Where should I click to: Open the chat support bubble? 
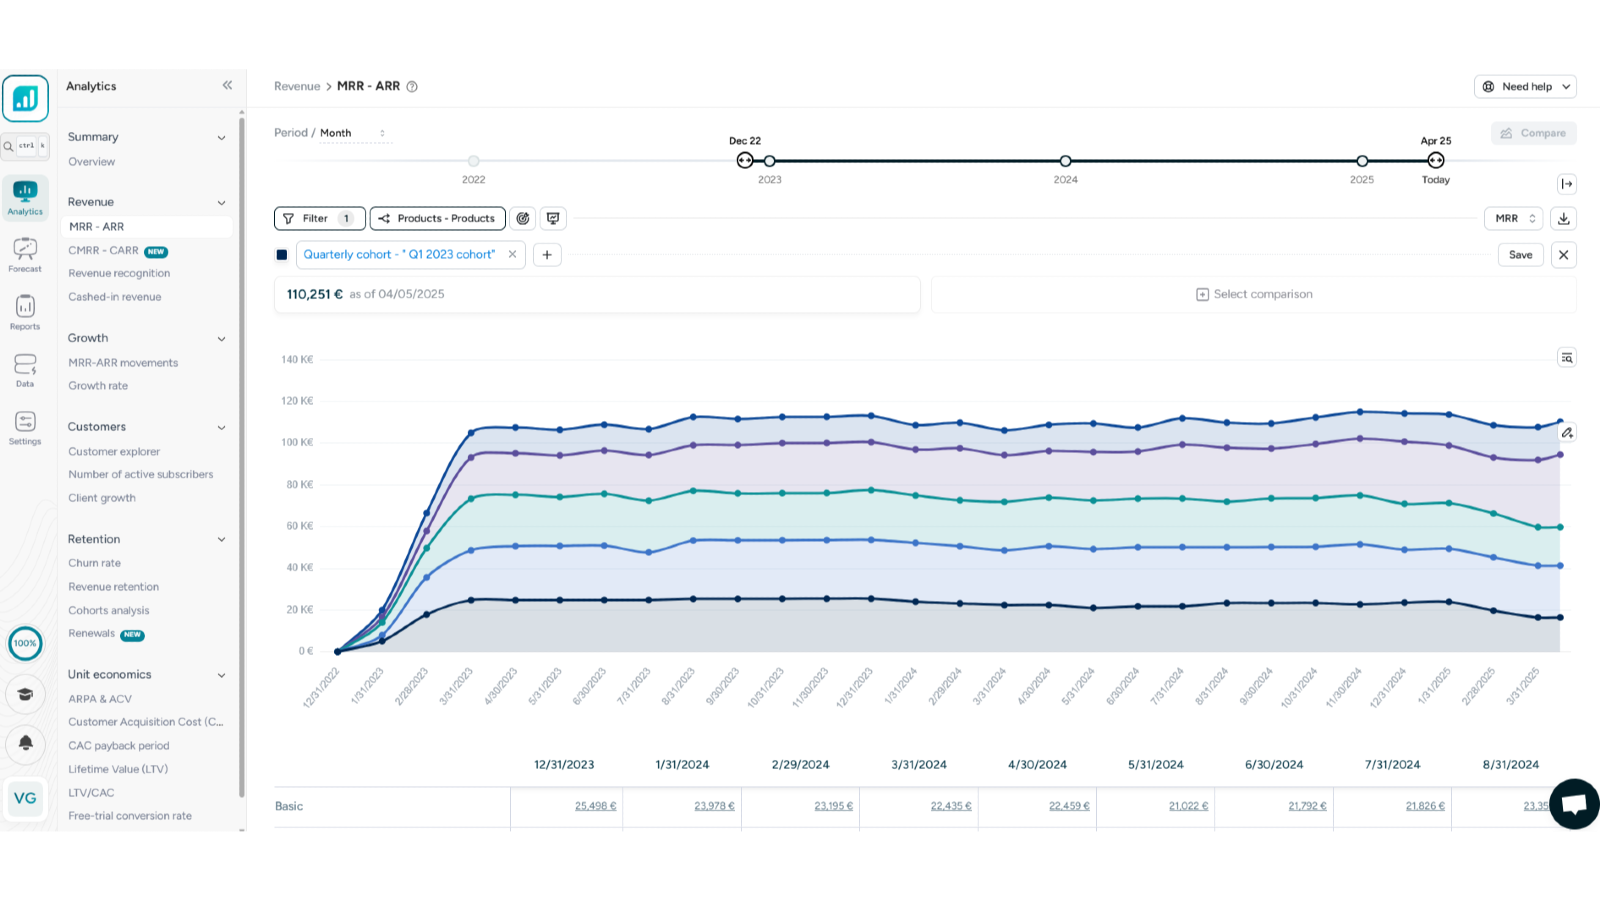coord(1573,804)
